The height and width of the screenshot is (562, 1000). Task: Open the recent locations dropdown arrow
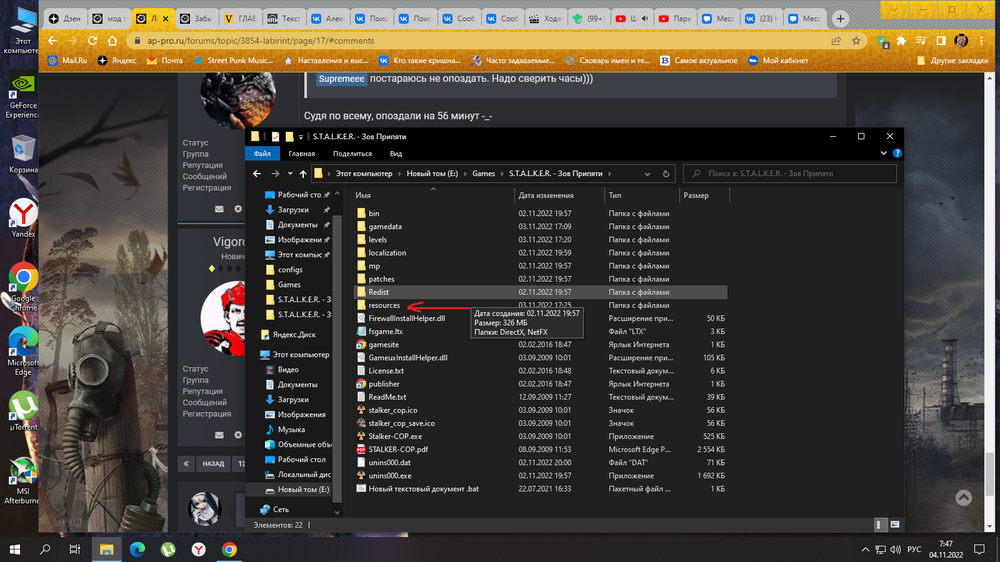tap(289, 174)
